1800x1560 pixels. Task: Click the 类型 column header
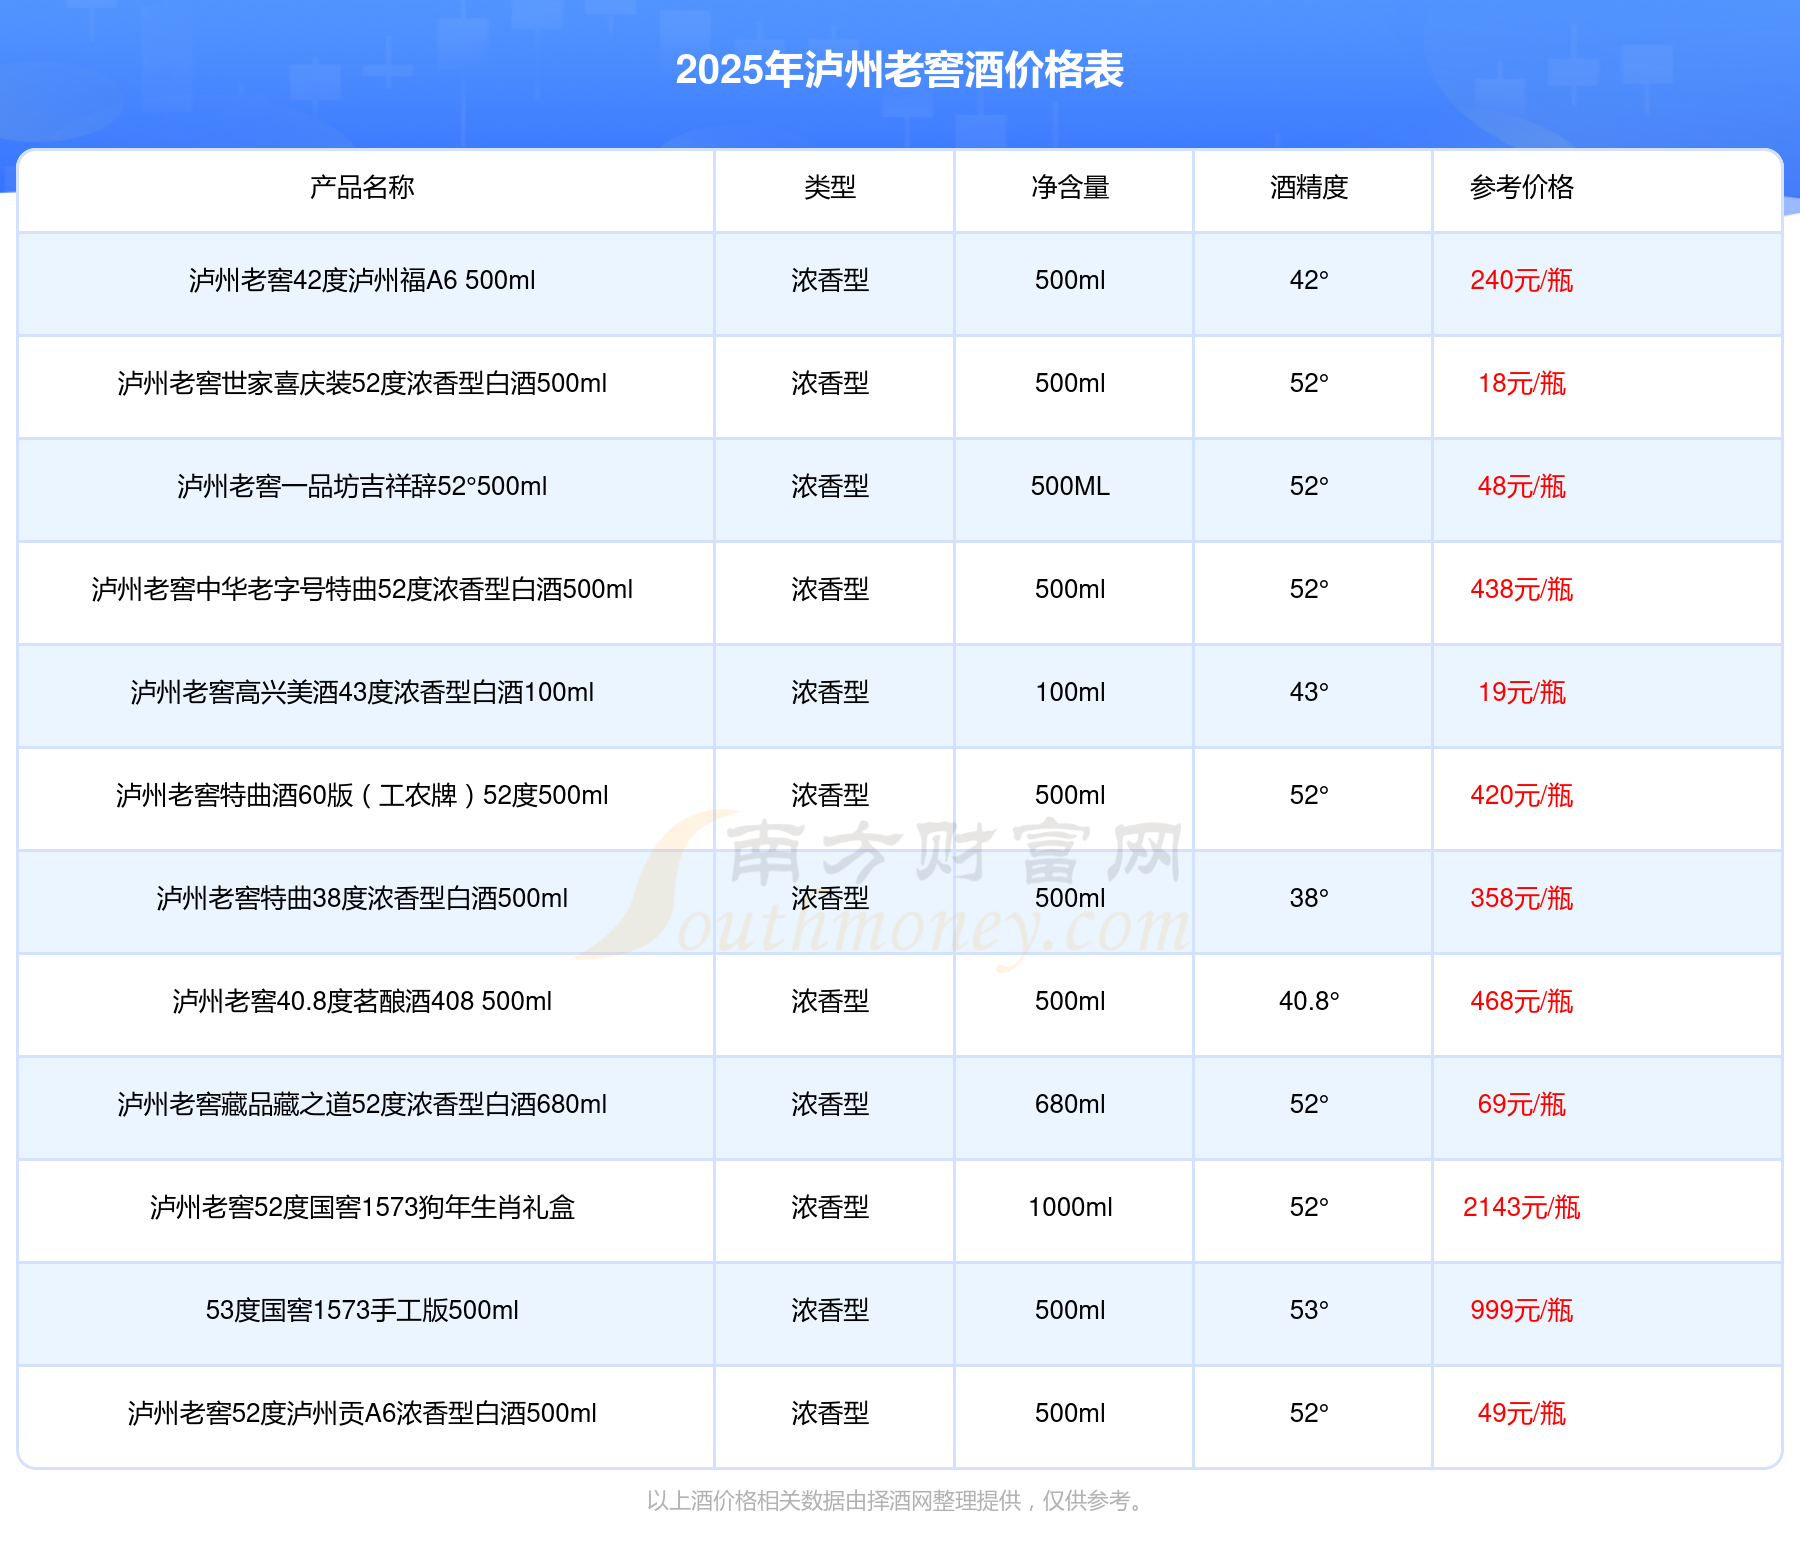point(830,187)
